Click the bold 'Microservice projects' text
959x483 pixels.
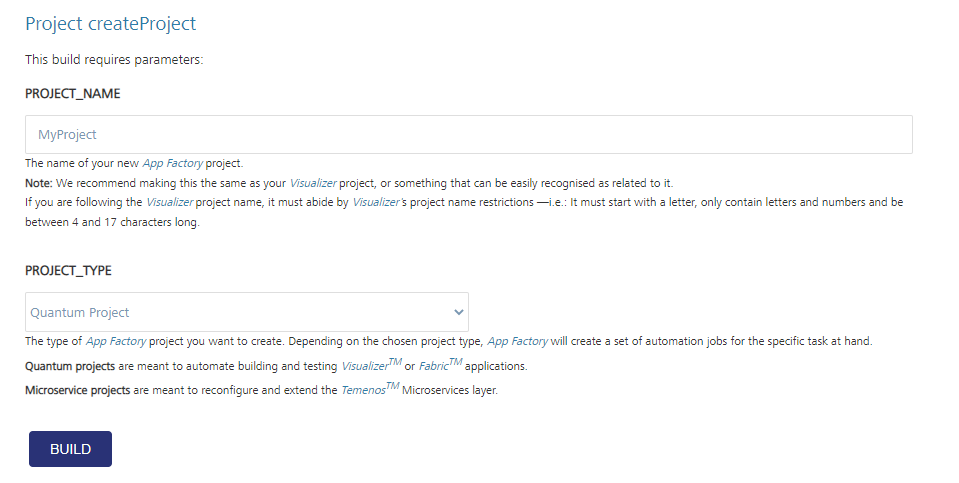click(77, 390)
